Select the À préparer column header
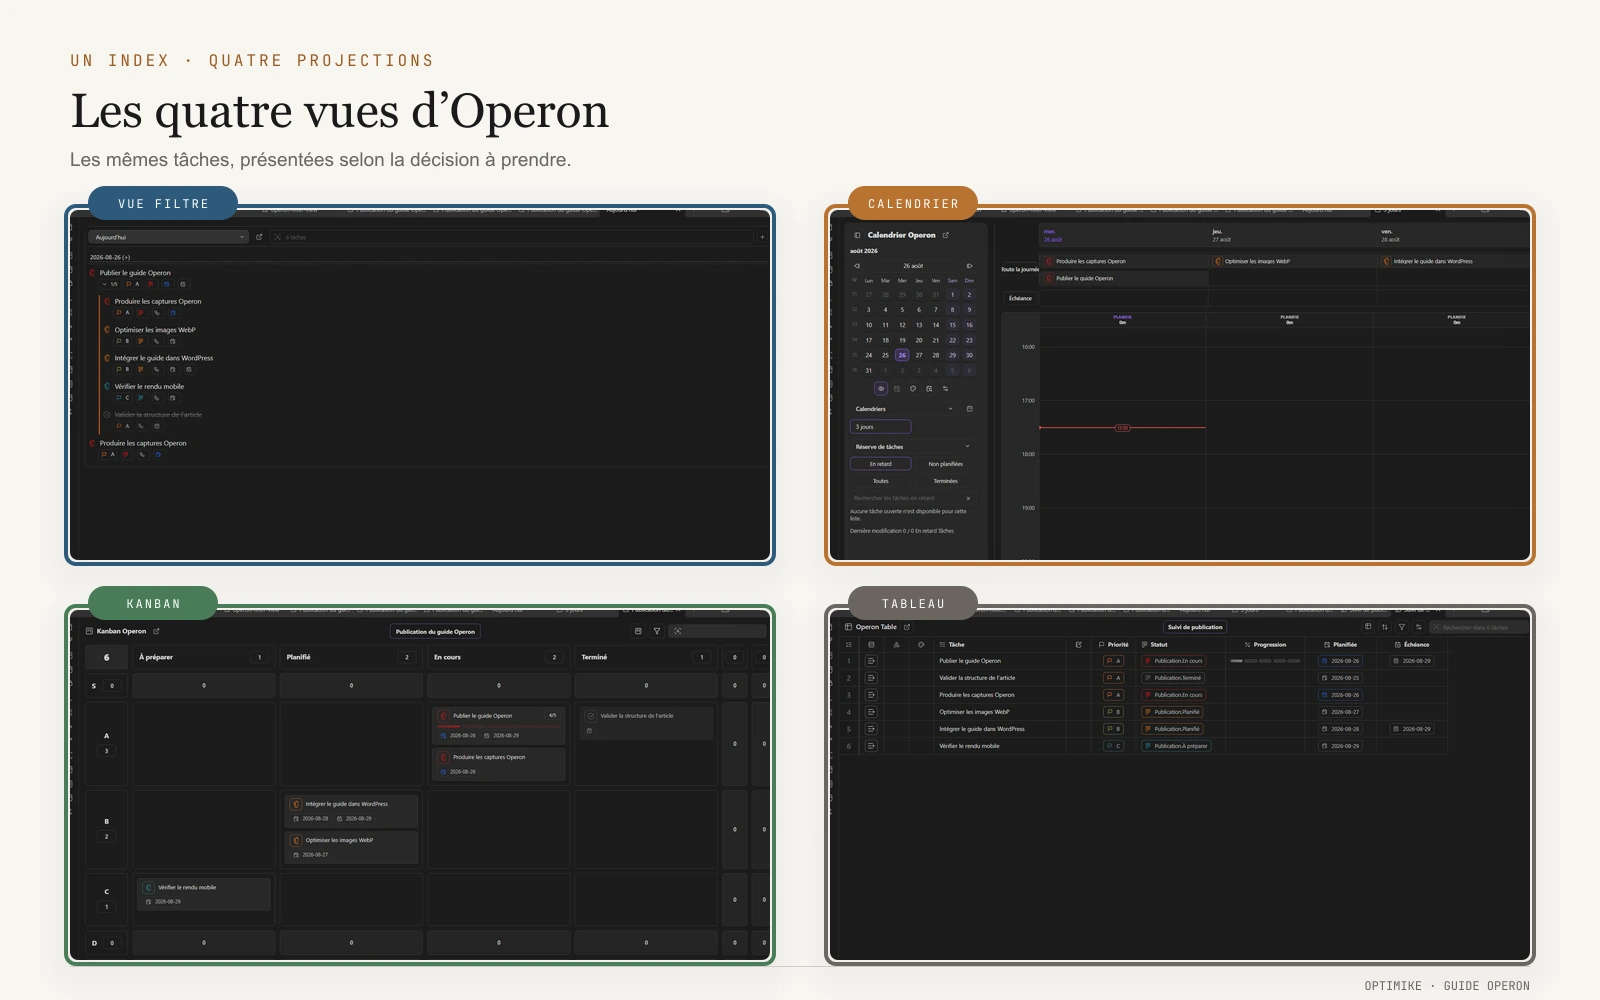The width and height of the screenshot is (1600, 1000). click(x=204, y=657)
